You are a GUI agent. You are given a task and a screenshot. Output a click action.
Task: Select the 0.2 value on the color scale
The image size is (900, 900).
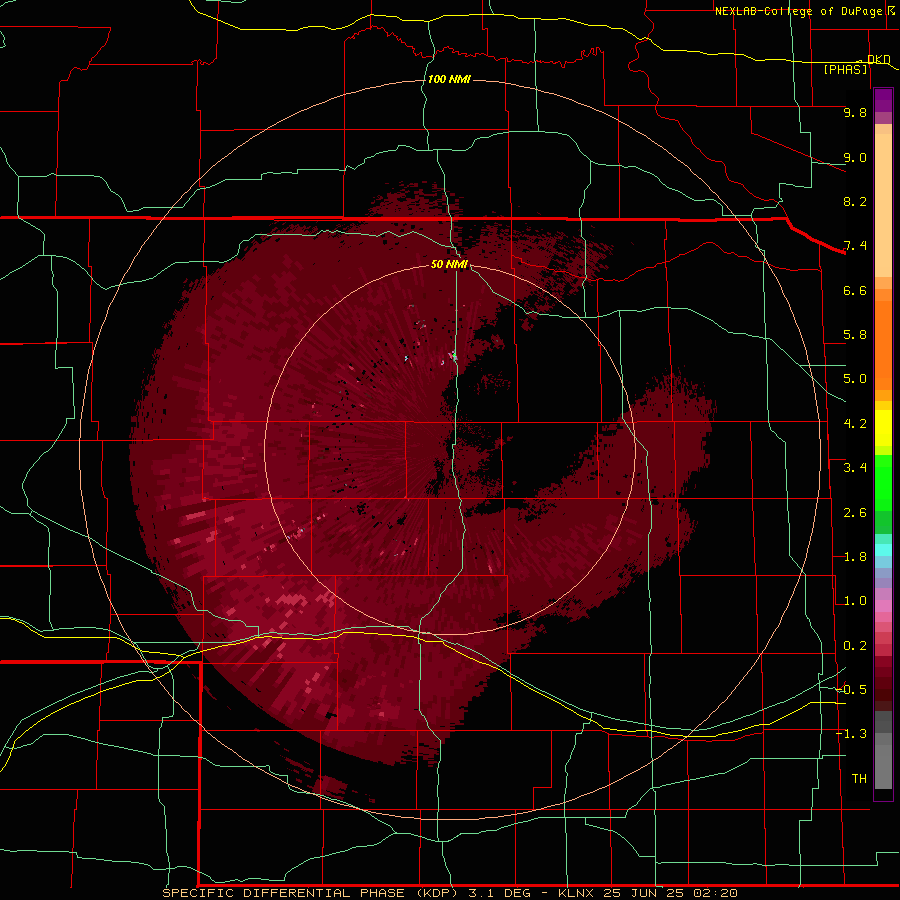(x=855, y=646)
